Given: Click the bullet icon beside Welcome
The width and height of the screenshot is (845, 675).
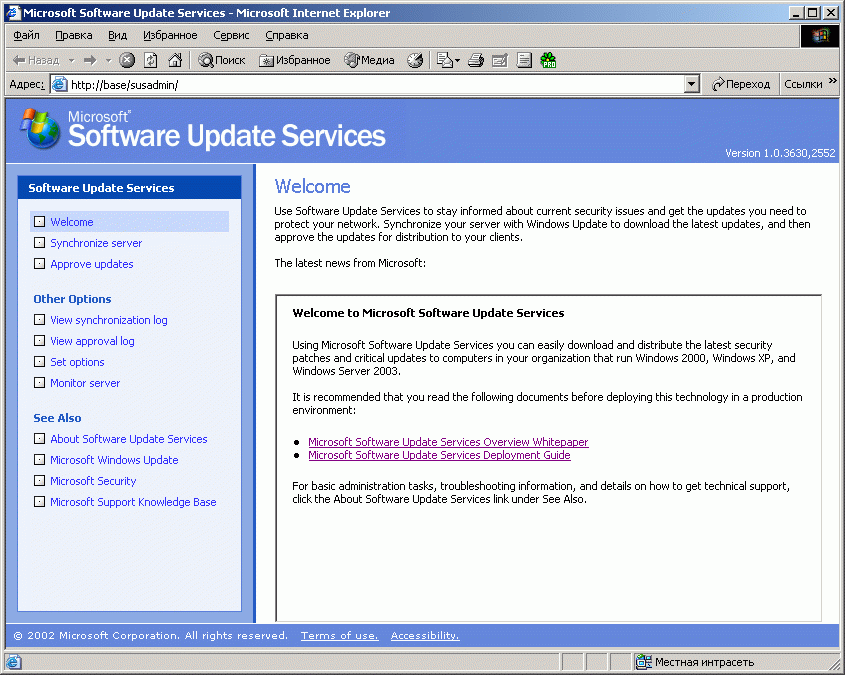Looking at the screenshot, I should [x=39, y=221].
